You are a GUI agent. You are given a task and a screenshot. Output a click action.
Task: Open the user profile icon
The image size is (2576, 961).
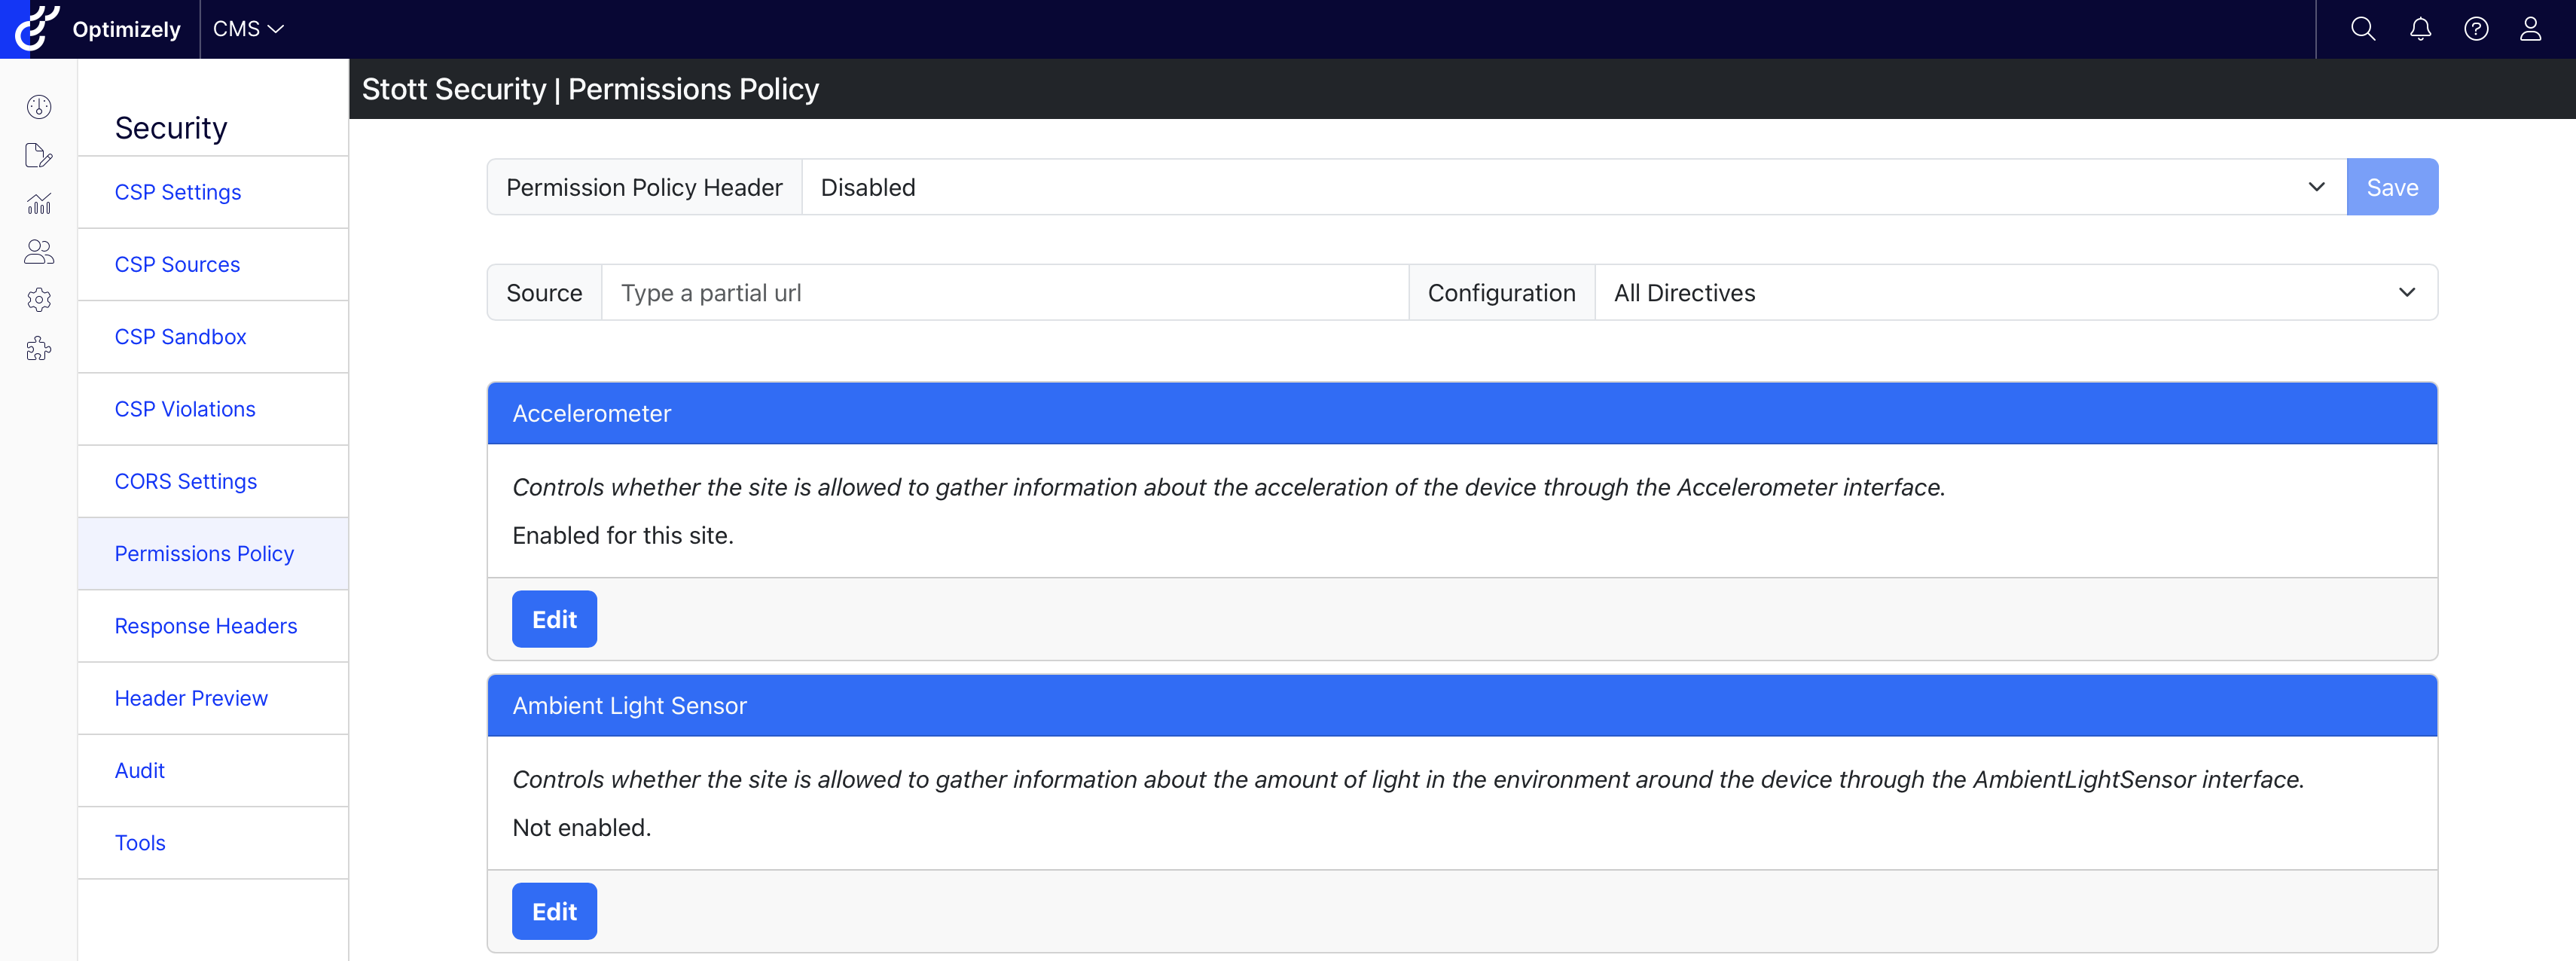click(2530, 29)
